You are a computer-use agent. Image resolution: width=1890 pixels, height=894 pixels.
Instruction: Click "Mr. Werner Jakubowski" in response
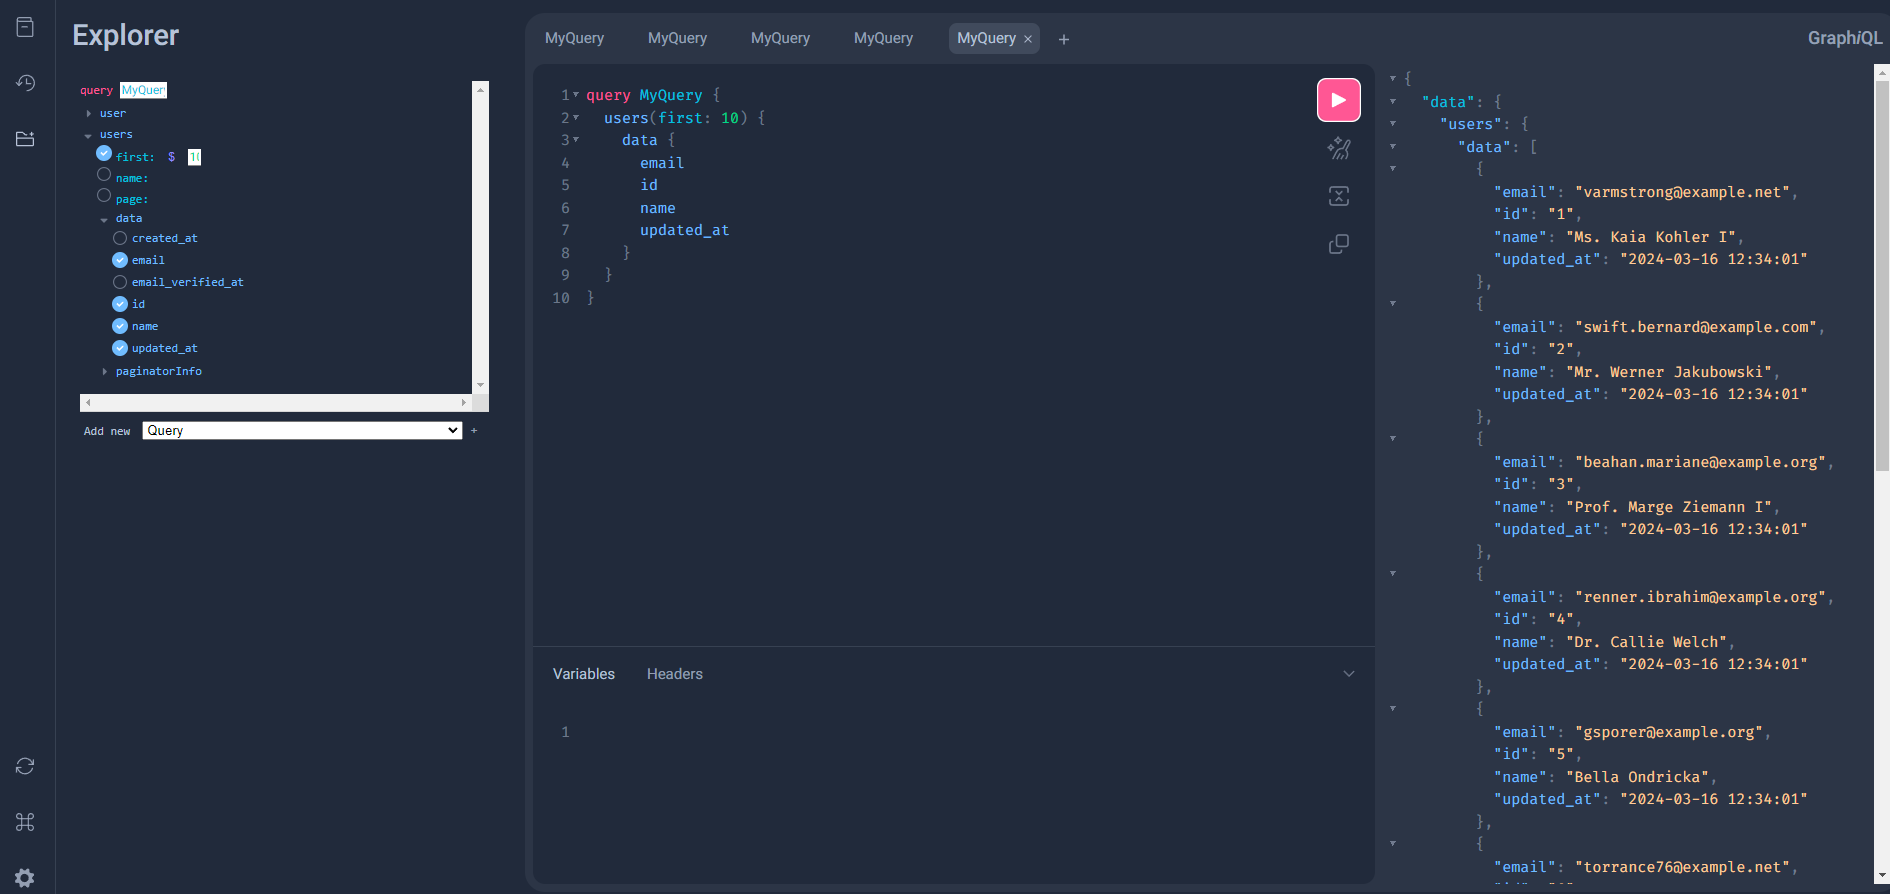[x=1671, y=372]
